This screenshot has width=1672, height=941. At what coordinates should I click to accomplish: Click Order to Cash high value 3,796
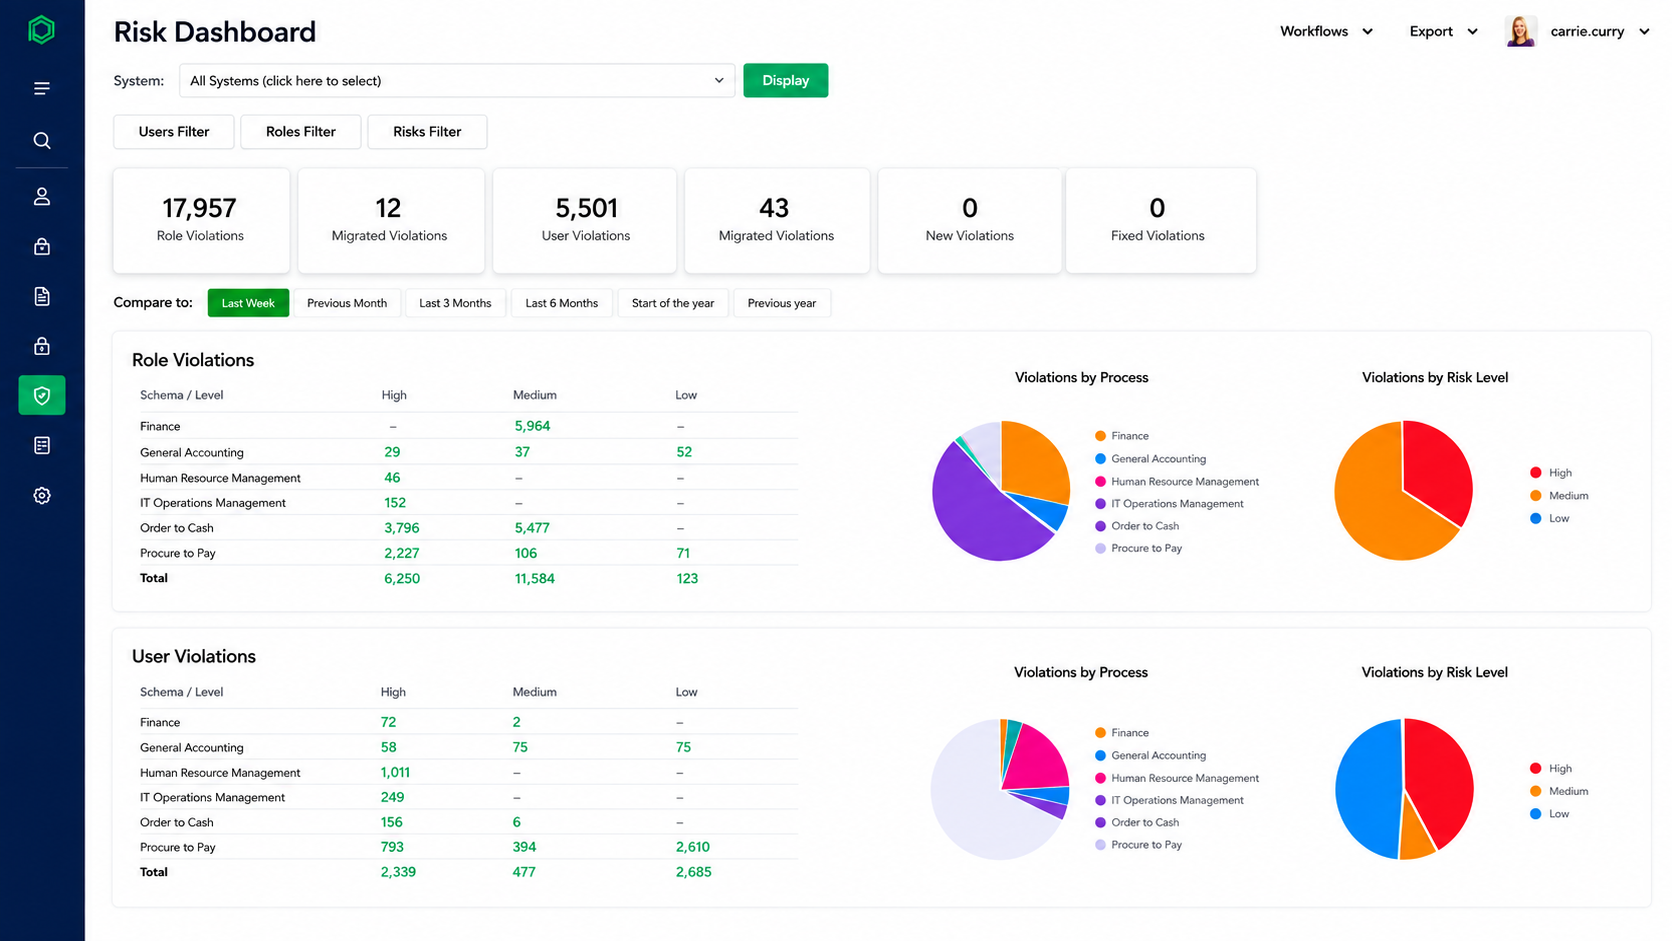[402, 528]
